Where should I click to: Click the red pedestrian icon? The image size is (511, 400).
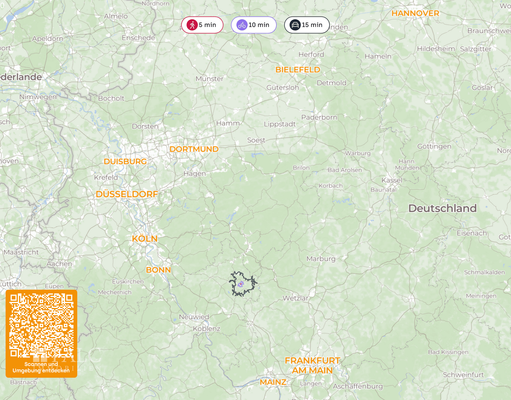(192, 25)
